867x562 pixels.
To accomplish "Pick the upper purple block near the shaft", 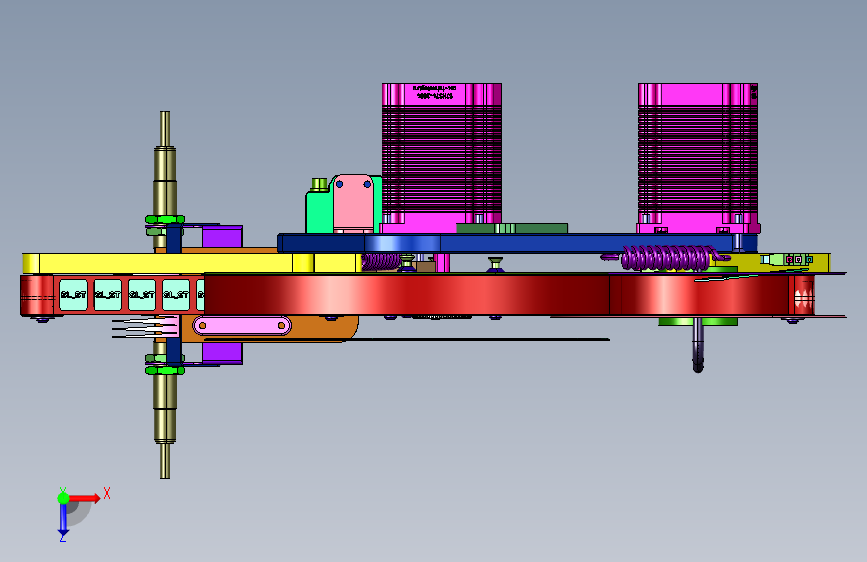I will (x=222, y=236).
